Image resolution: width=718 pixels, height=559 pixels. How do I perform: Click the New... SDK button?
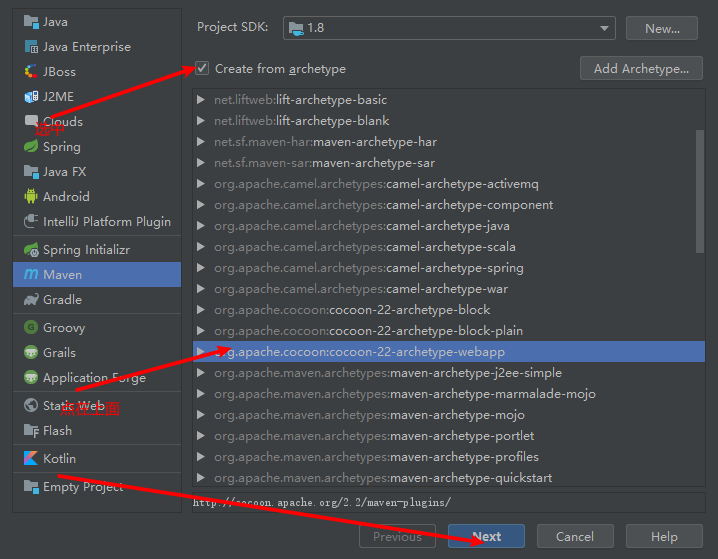[662, 28]
